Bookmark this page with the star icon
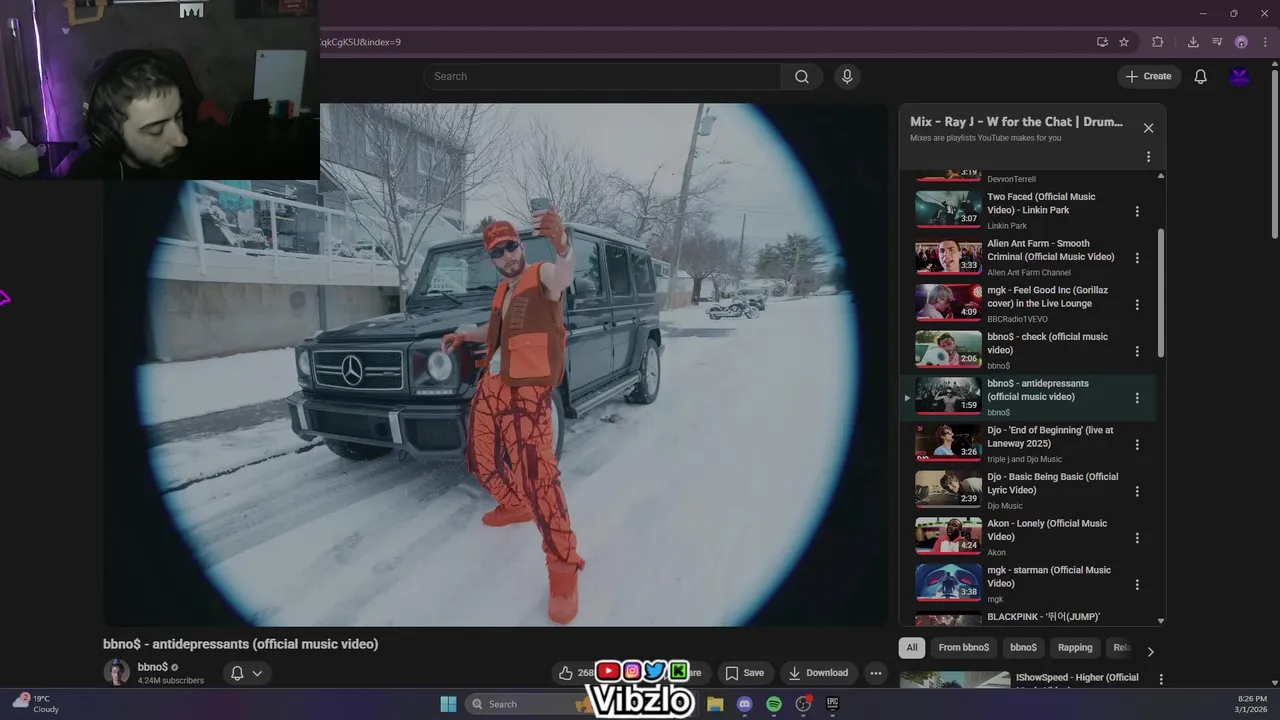This screenshot has height=720, width=1280. click(x=1124, y=42)
